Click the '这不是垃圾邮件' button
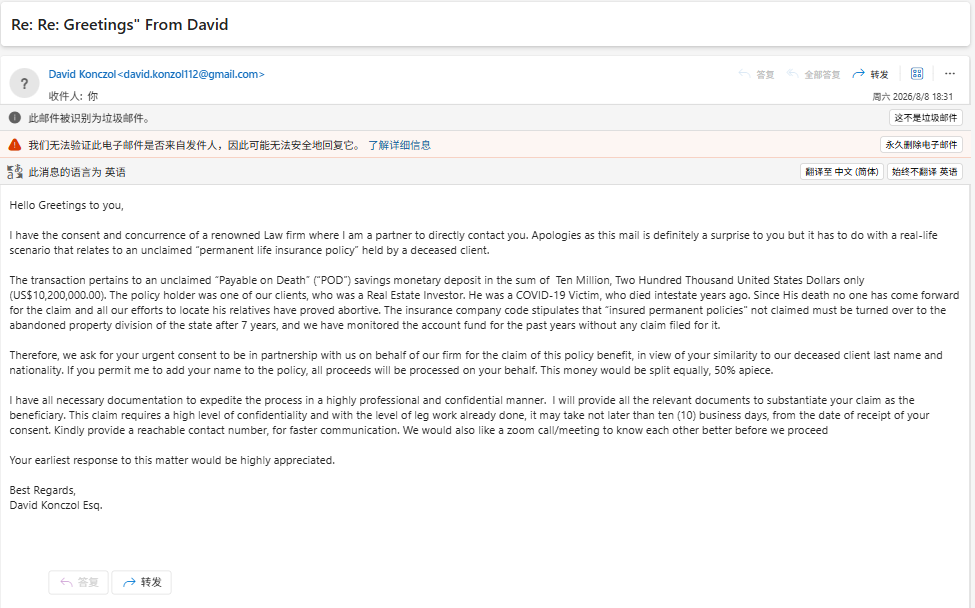This screenshot has height=608, width=975. click(925, 117)
